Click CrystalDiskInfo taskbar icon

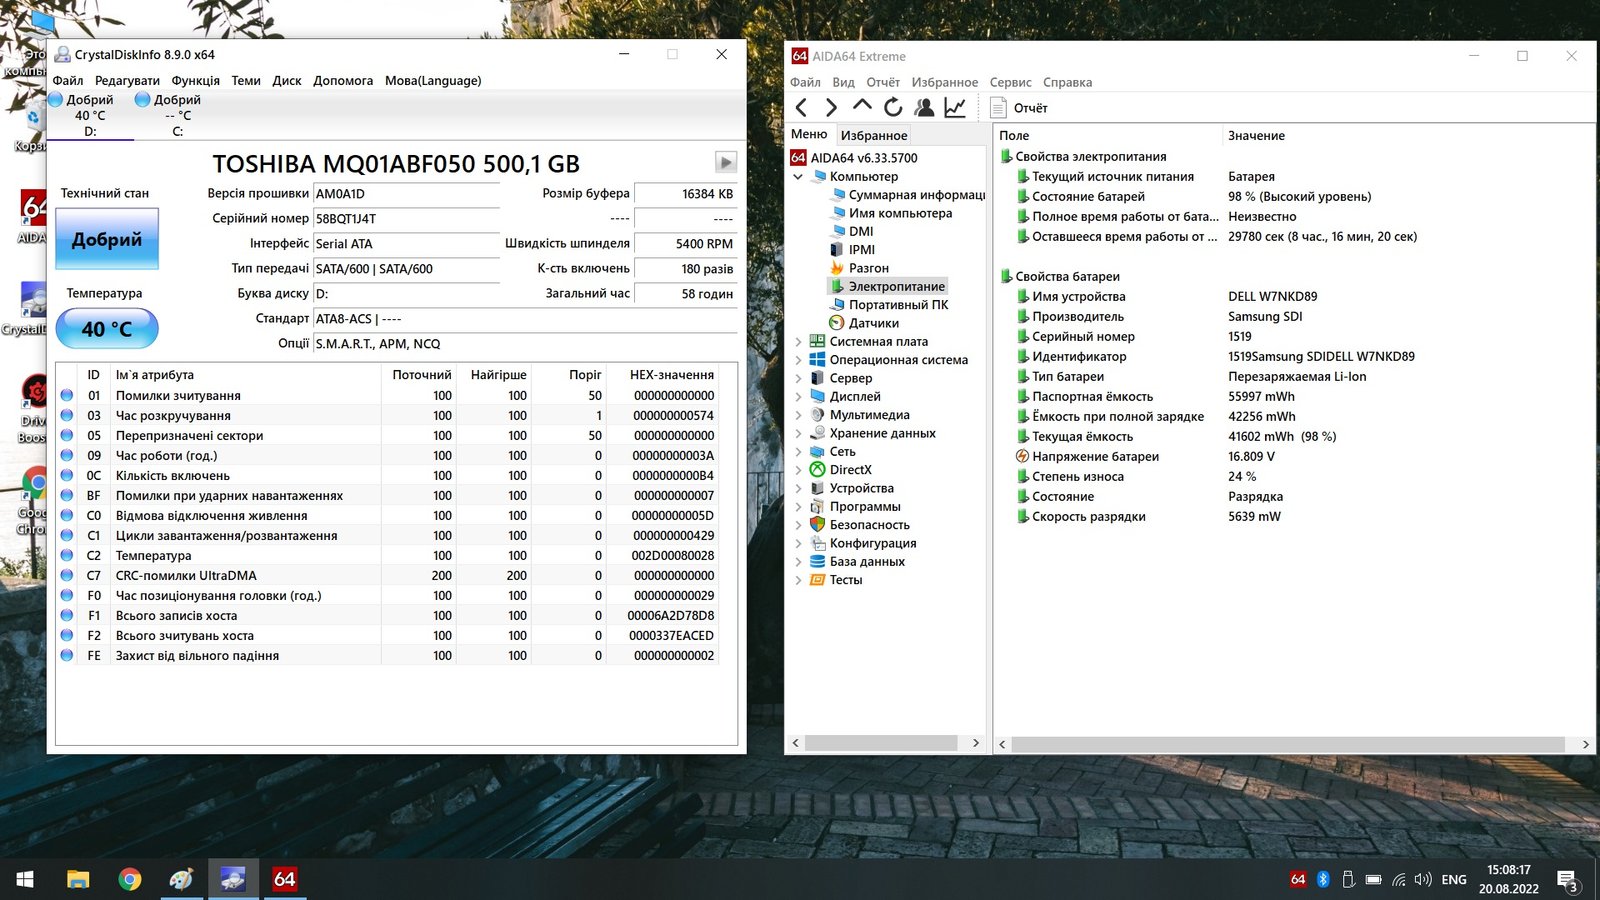pyautogui.click(x=233, y=879)
